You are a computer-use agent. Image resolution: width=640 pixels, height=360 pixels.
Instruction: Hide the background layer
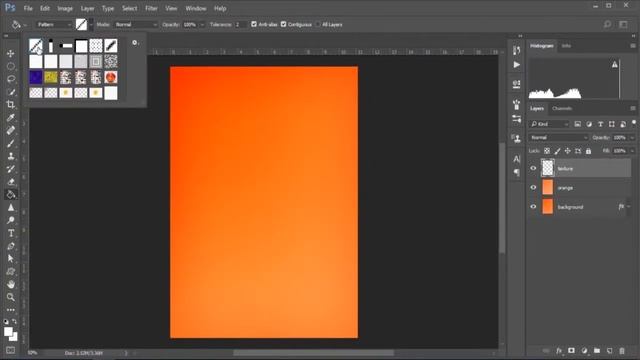click(x=533, y=207)
